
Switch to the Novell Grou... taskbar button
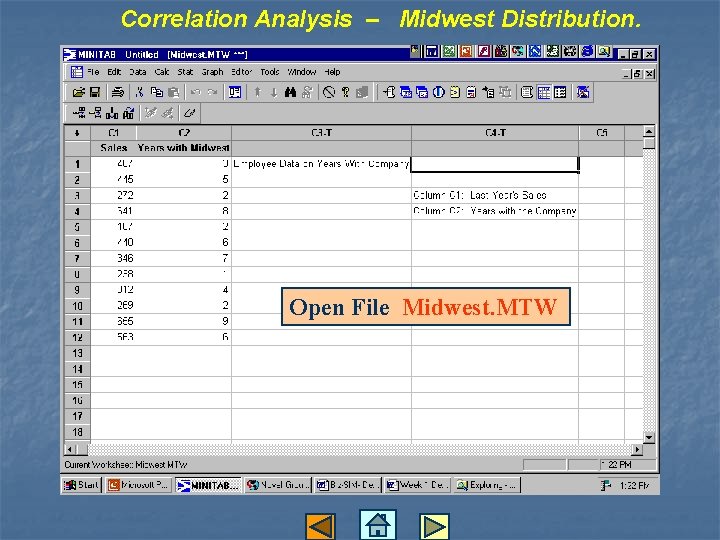pyautogui.click(x=278, y=485)
